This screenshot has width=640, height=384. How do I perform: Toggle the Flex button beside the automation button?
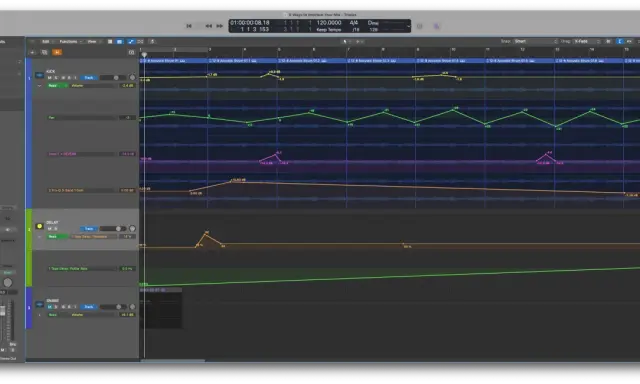(140, 42)
